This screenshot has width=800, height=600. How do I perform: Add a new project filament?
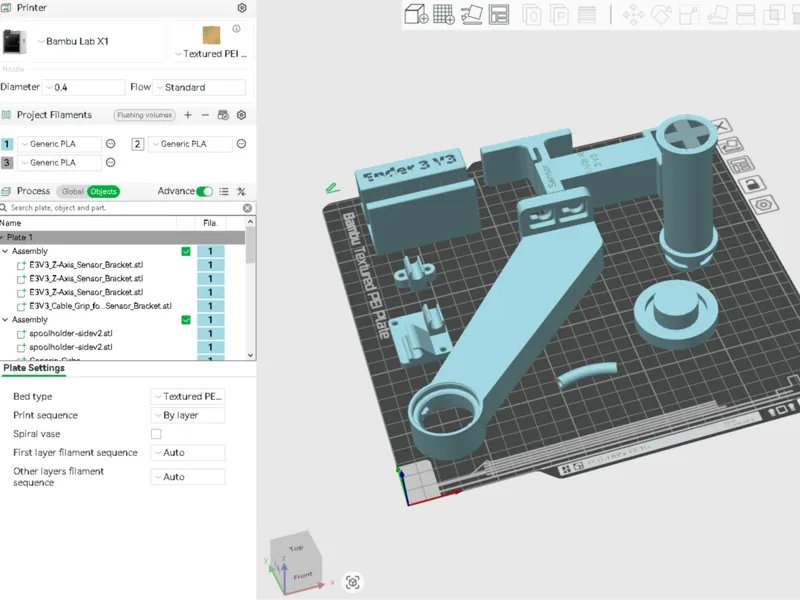(x=188, y=115)
